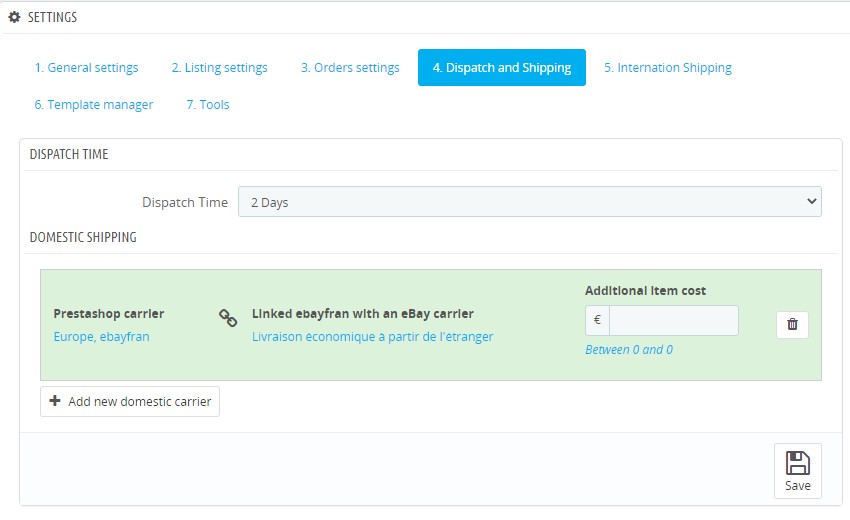
Task: Click the Europe, ebayfran carrier link
Action: pos(101,337)
